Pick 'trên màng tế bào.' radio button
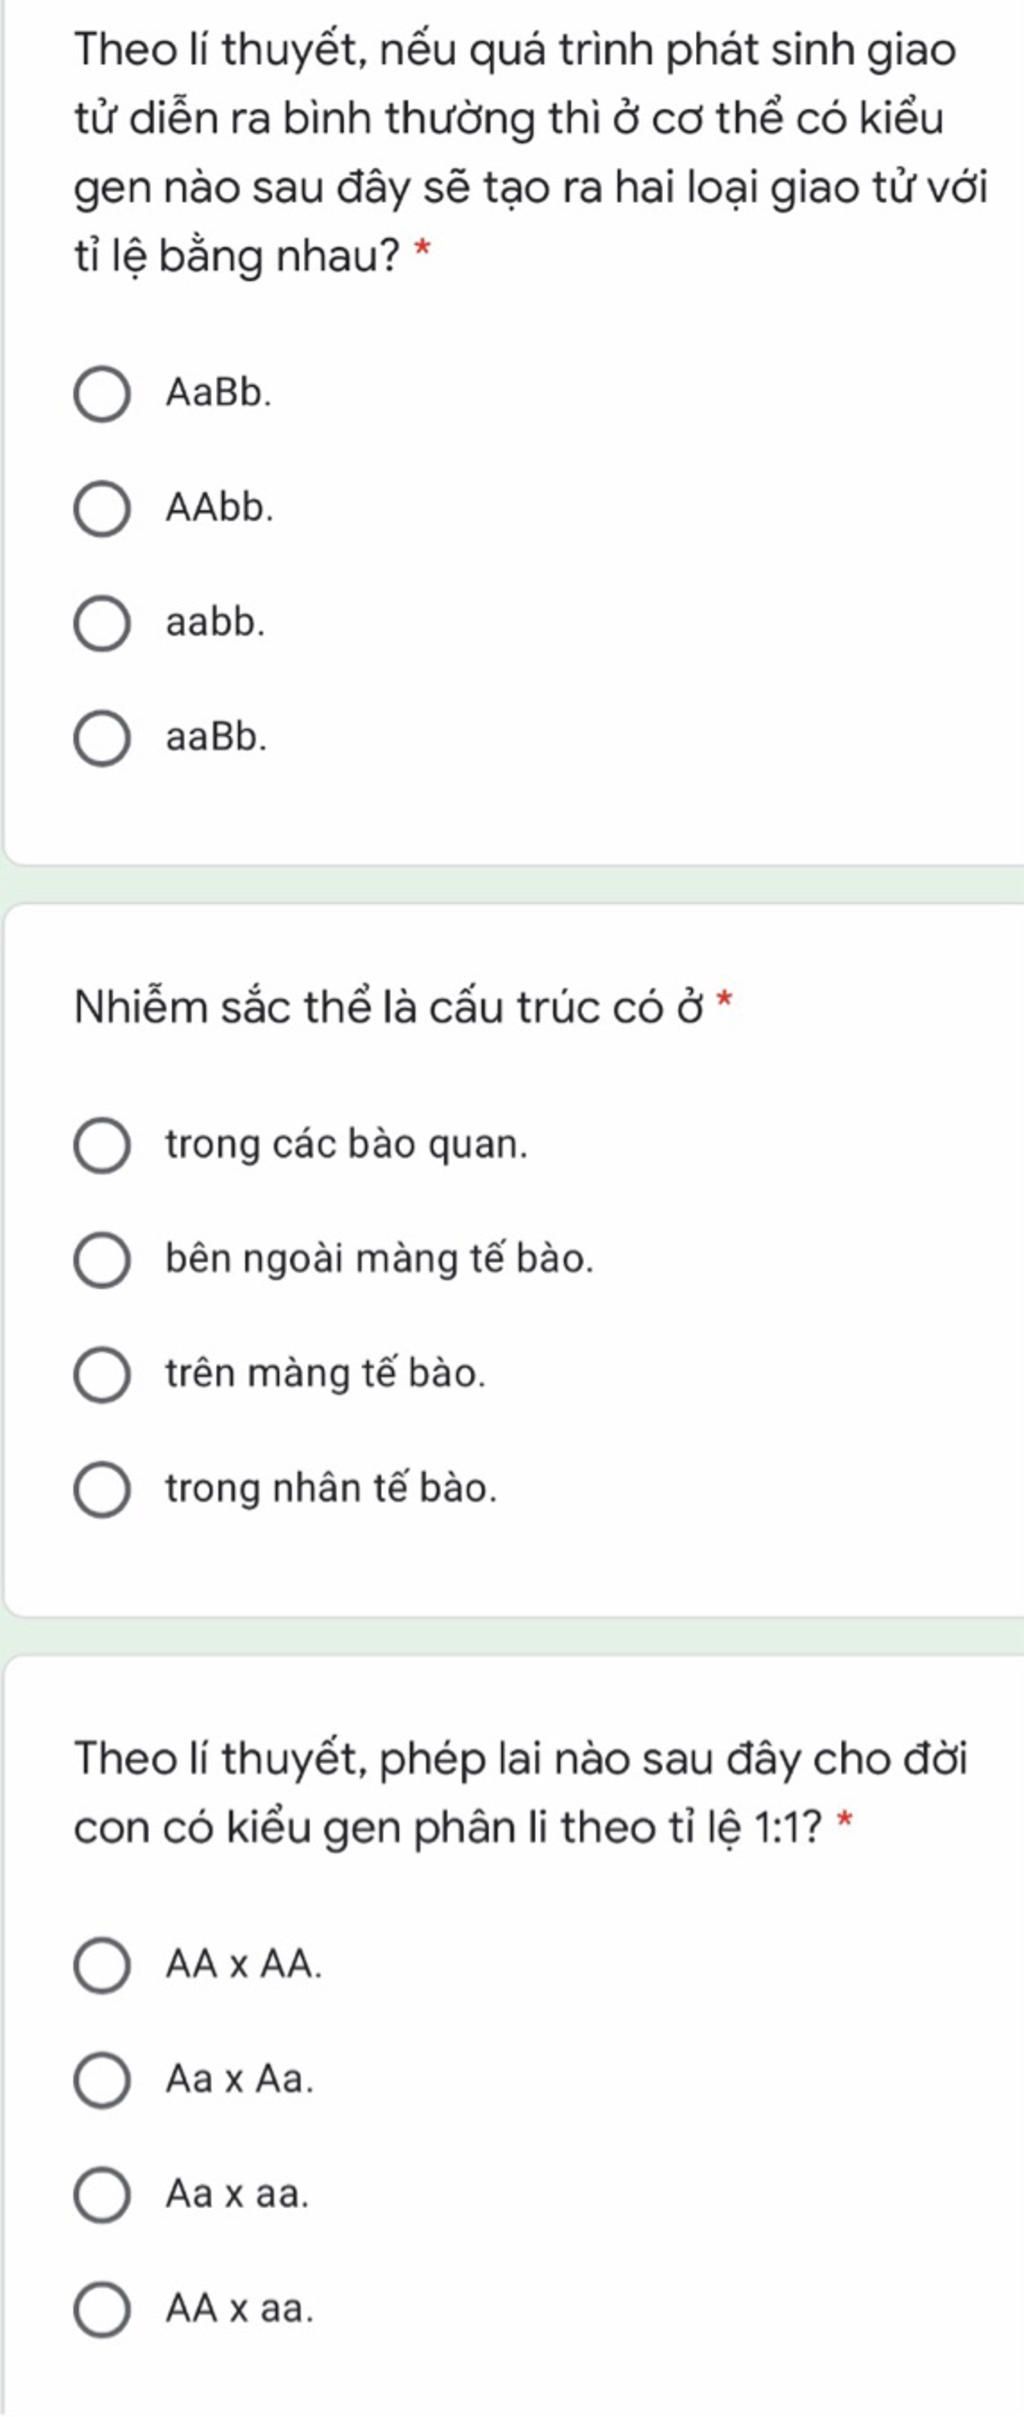This screenshot has height=2417, width=1024. pos(102,1375)
